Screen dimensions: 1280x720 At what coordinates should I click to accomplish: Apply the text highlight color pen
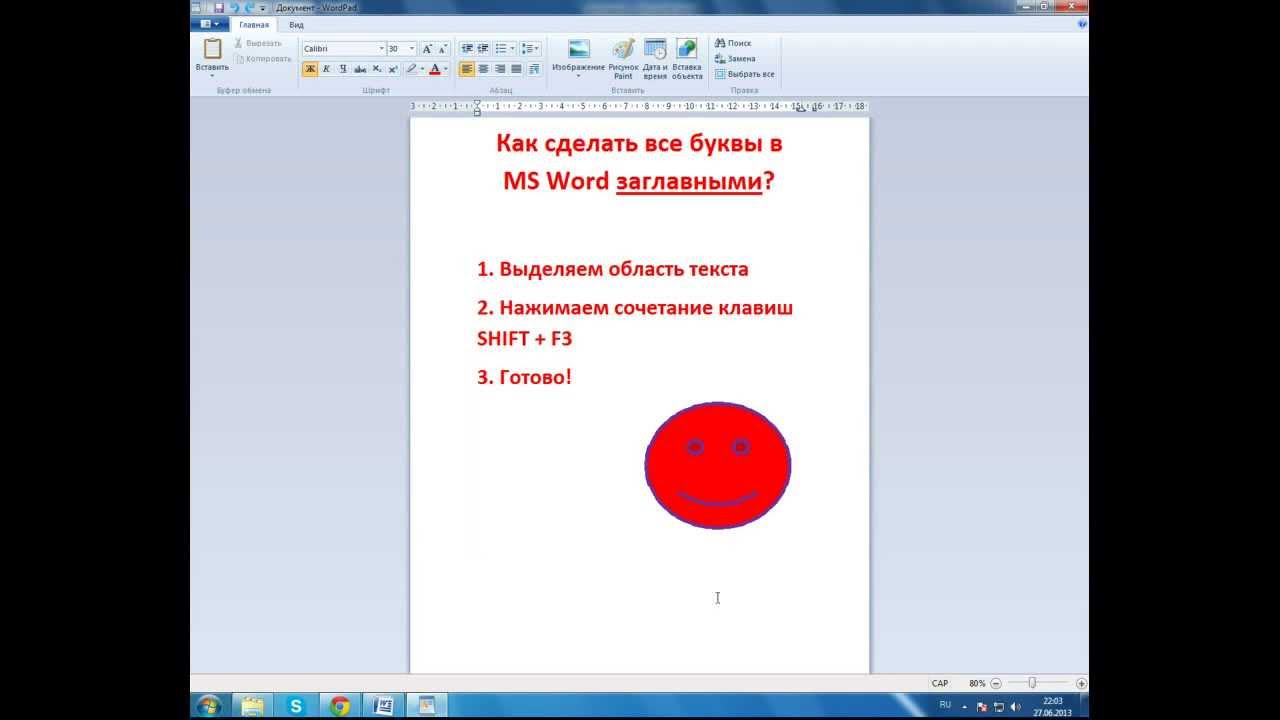click(x=411, y=69)
